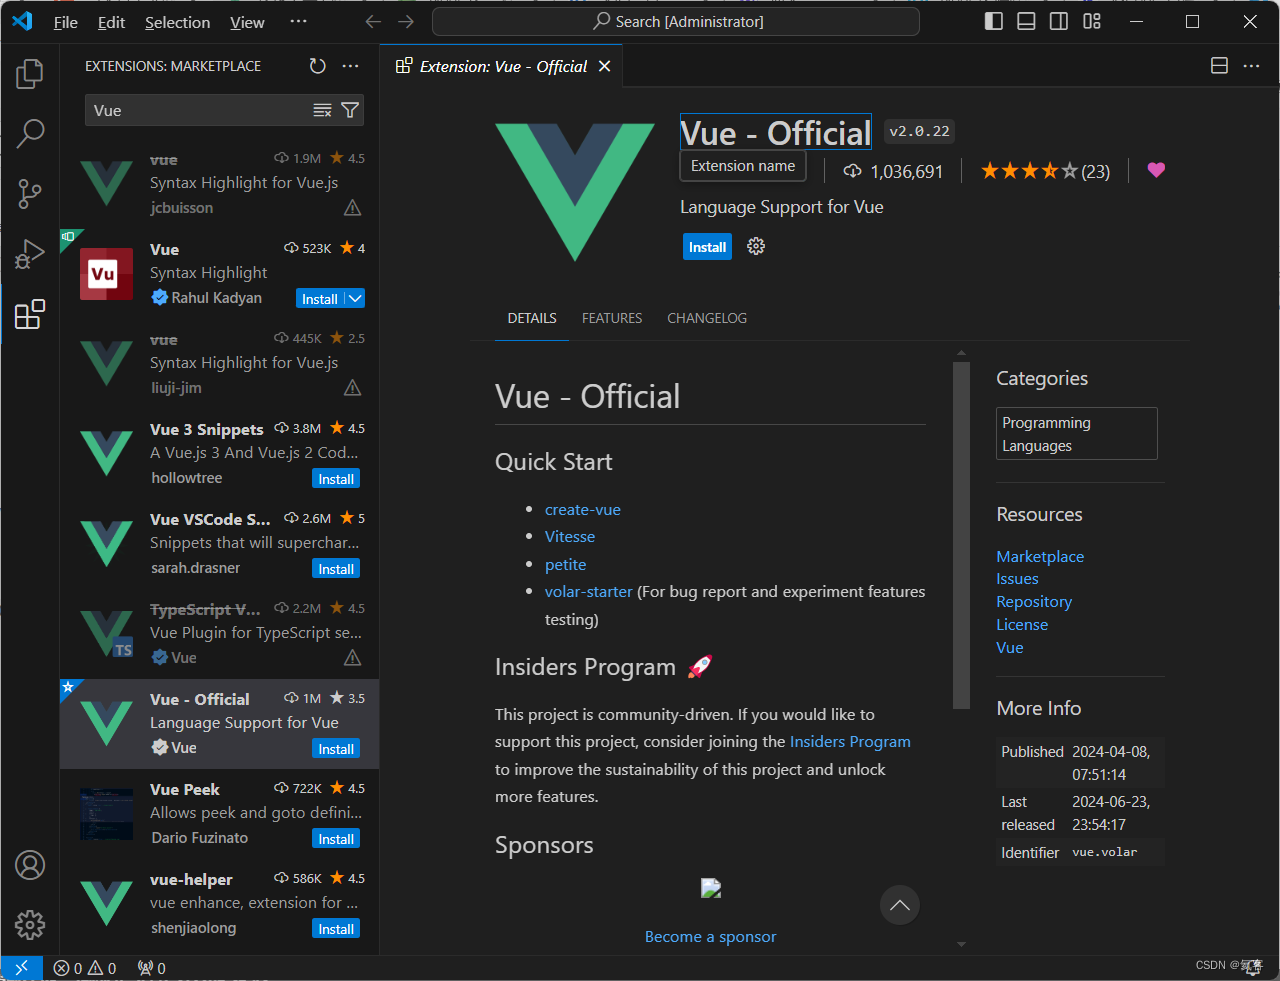Image resolution: width=1280 pixels, height=981 pixels.
Task: Open the petite link
Action: 566,564
